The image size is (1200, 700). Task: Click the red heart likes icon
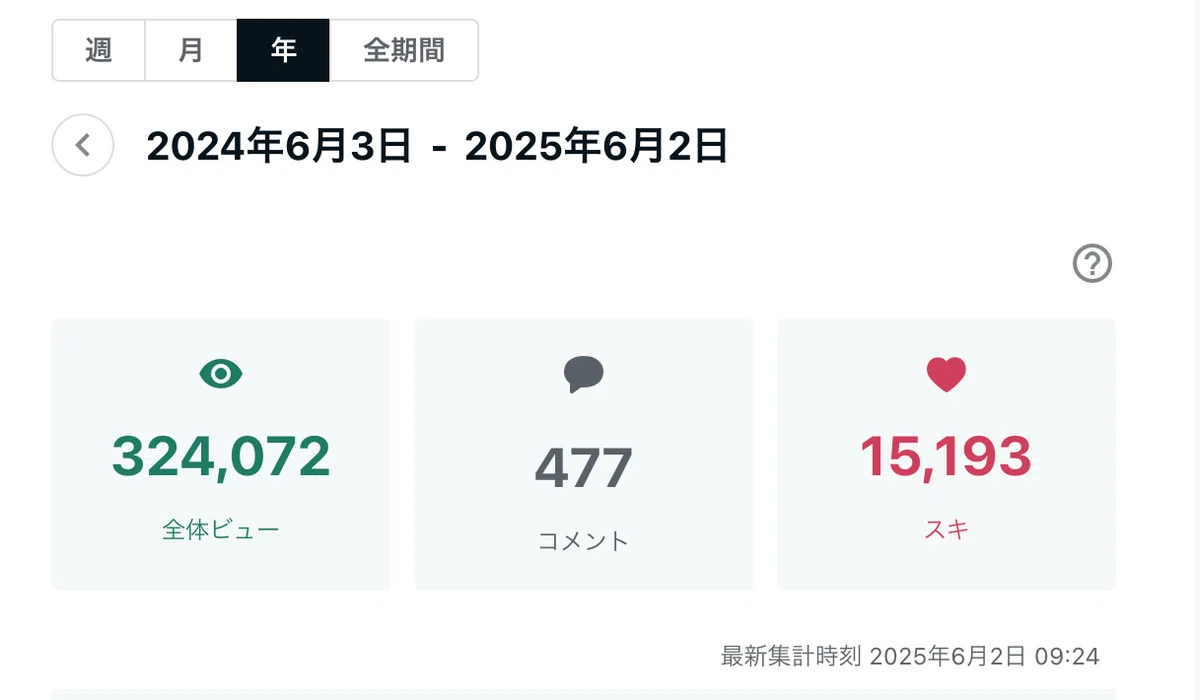pyautogui.click(x=946, y=375)
